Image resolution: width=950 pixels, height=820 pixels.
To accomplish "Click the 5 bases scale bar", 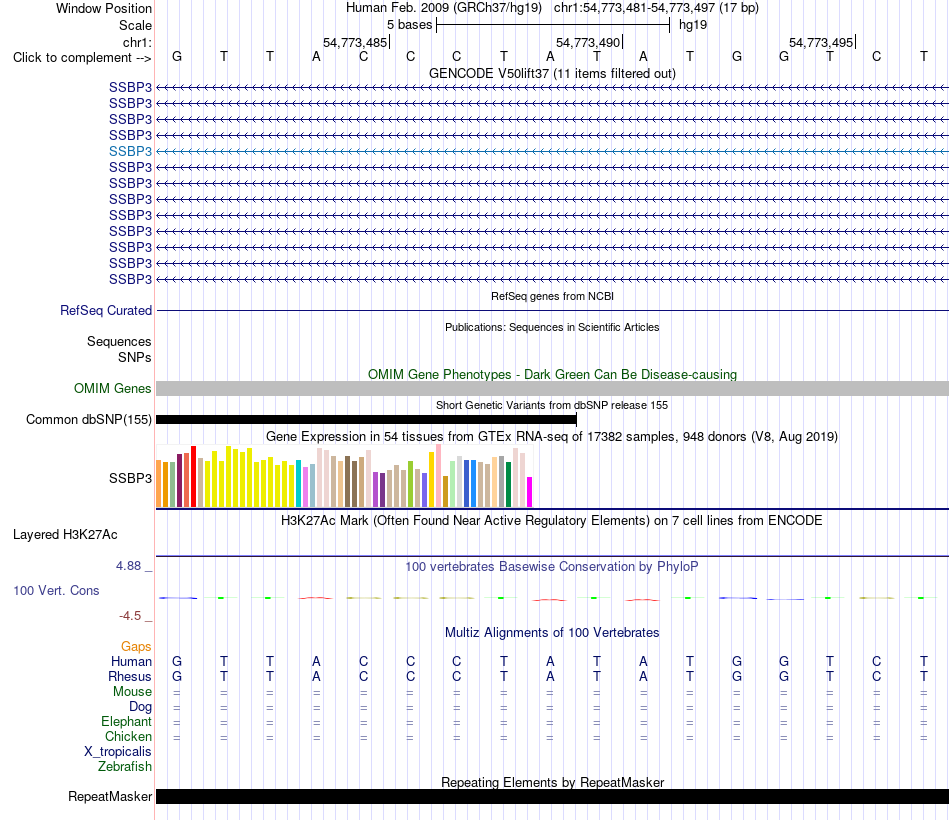I will [553, 25].
